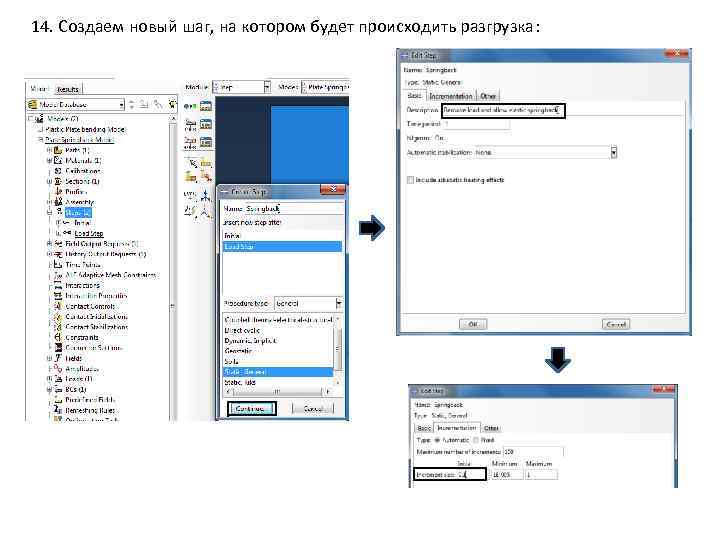720x540 pixels.
Task: Select Load Step in insert-after list
Action: [x=282, y=247]
